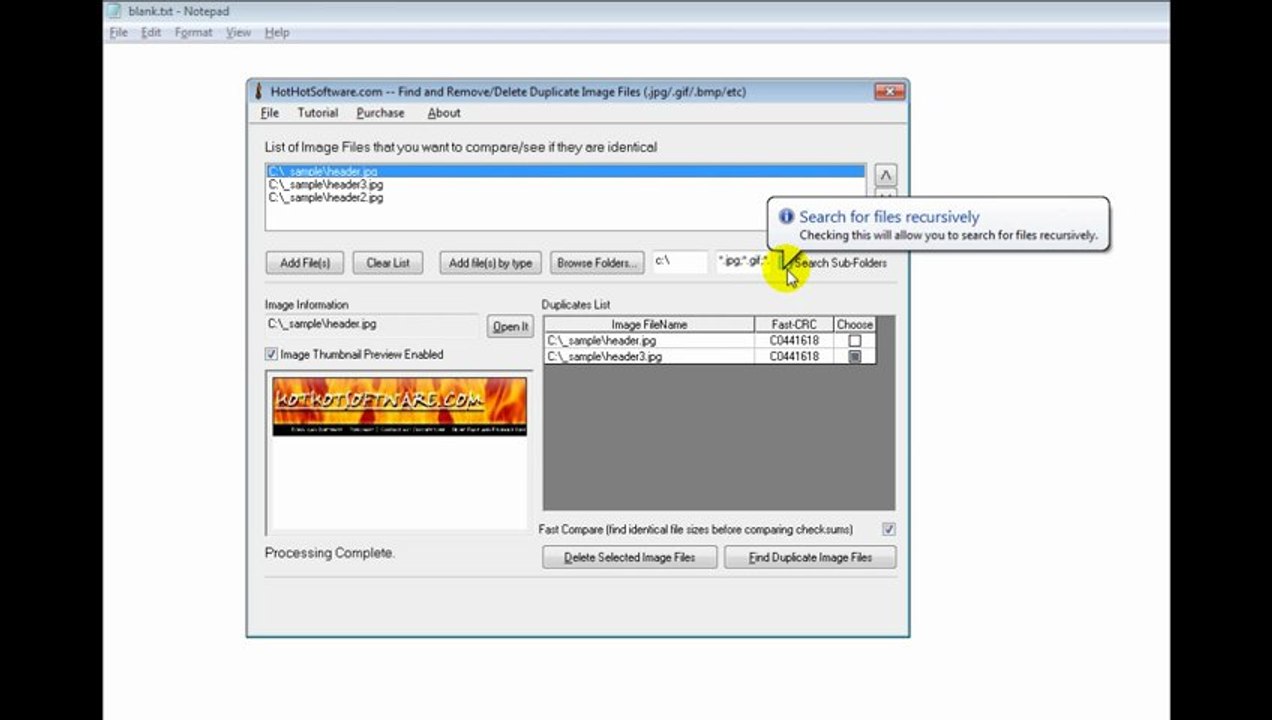
Task: Select C:\_sample\header2.jpg in the image file list
Action: point(565,198)
